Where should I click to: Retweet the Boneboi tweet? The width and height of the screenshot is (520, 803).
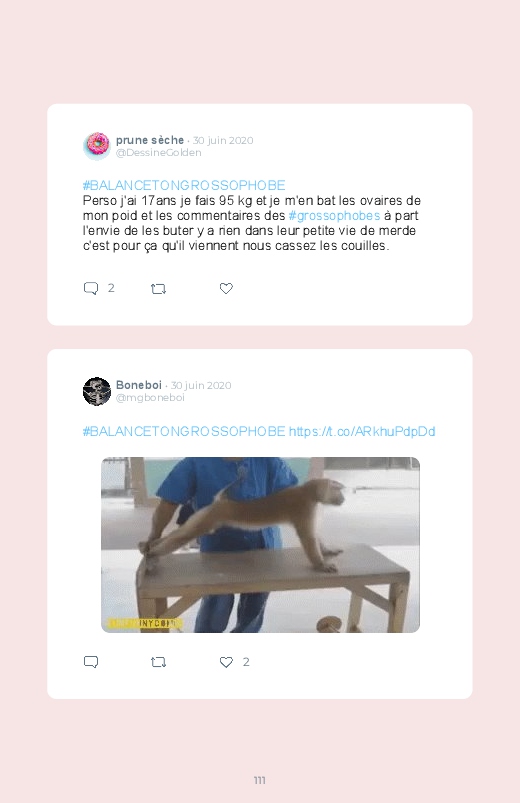click(158, 662)
